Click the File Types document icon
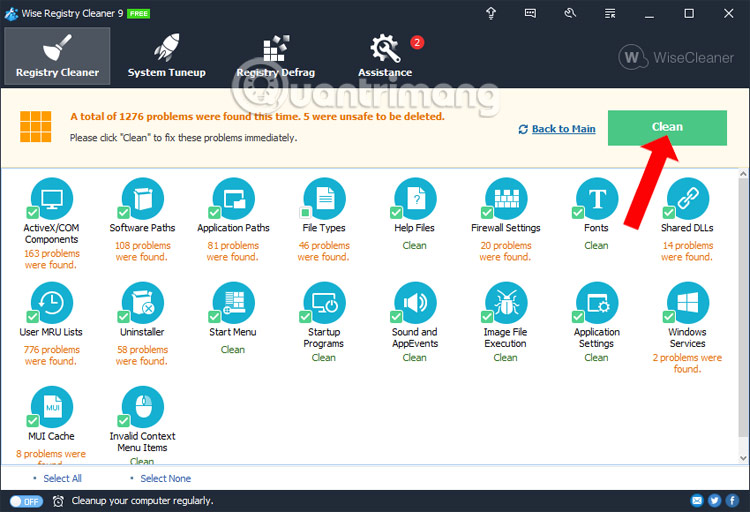The height and width of the screenshot is (512, 750). coord(325,198)
